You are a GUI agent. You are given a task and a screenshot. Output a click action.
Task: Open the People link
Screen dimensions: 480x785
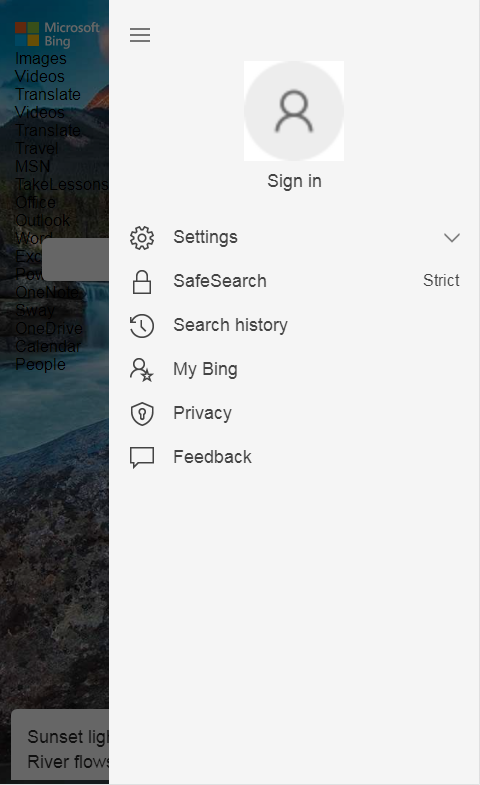tap(41, 364)
